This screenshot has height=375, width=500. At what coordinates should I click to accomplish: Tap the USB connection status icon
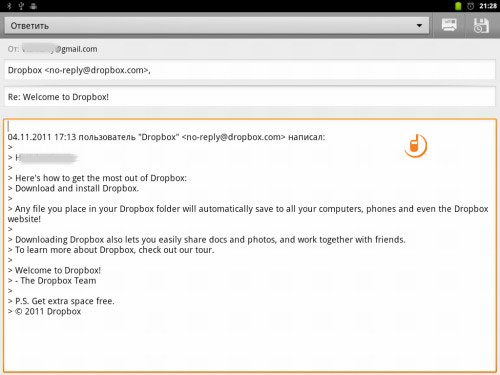click(x=21, y=6)
